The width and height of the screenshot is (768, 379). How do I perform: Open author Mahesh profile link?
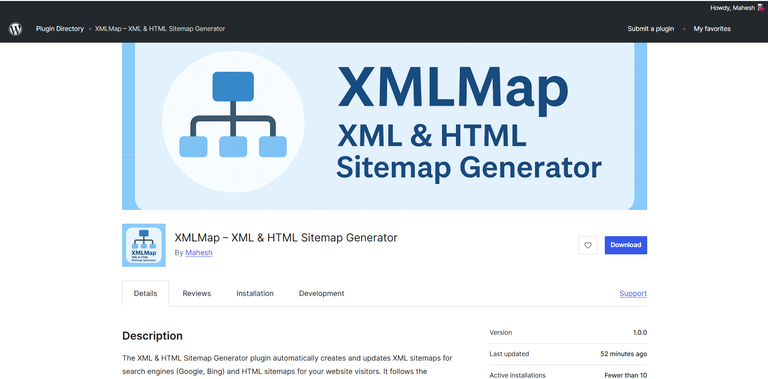tap(199, 253)
